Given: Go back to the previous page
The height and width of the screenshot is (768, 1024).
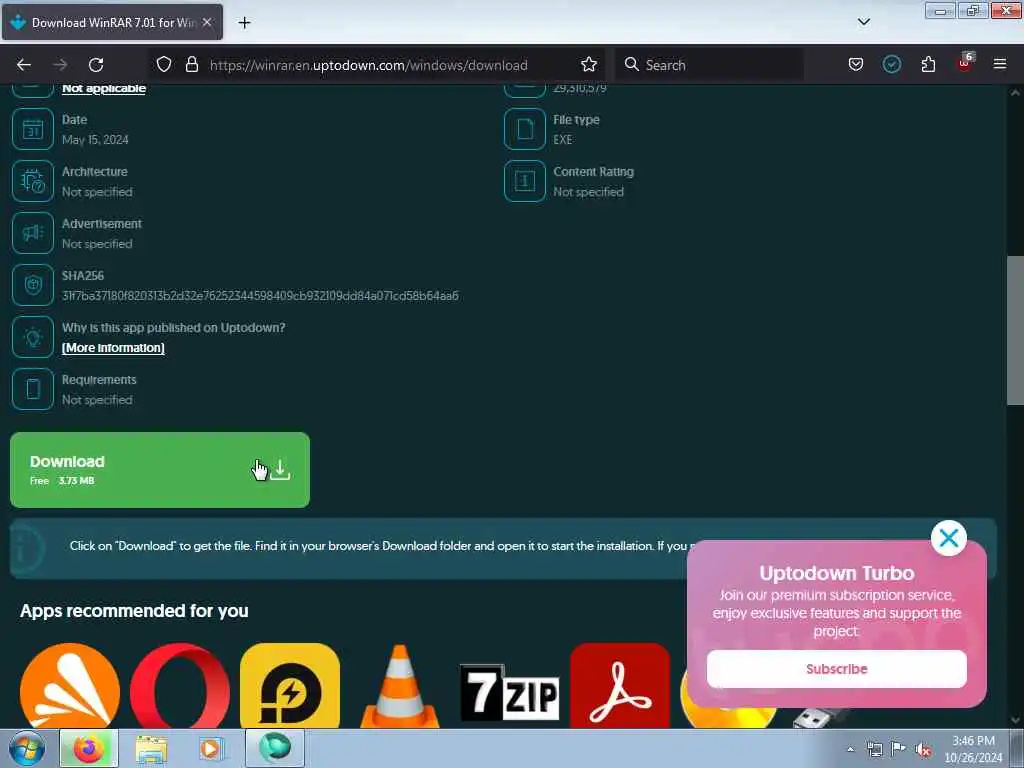Looking at the screenshot, I should pos(24,65).
